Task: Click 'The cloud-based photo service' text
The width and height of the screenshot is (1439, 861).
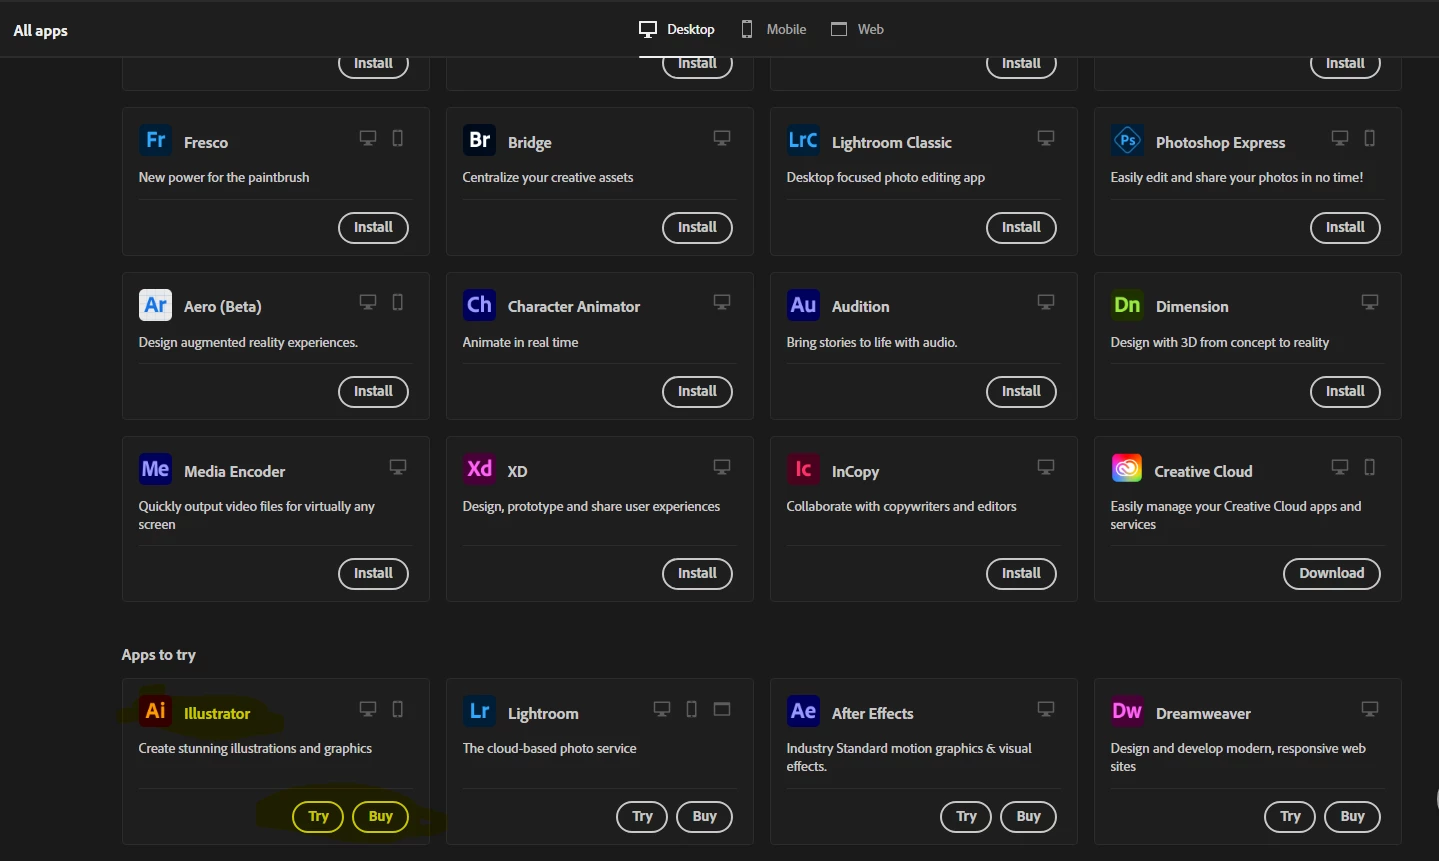Action: pyautogui.click(x=550, y=749)
